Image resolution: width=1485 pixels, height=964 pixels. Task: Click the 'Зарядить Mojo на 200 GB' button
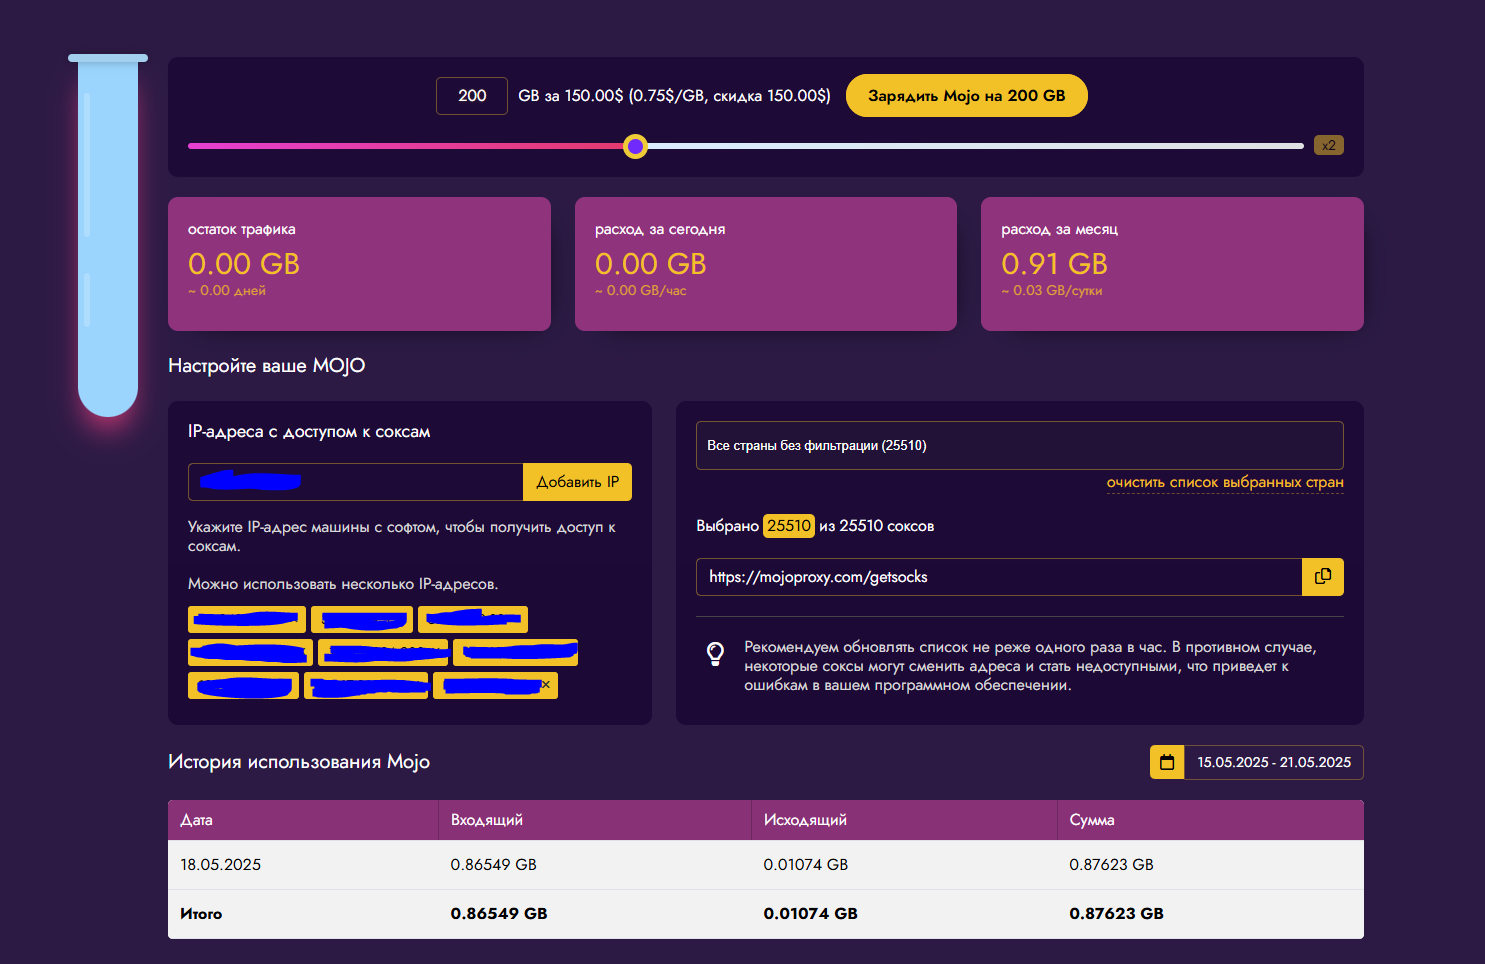point(966,96)
